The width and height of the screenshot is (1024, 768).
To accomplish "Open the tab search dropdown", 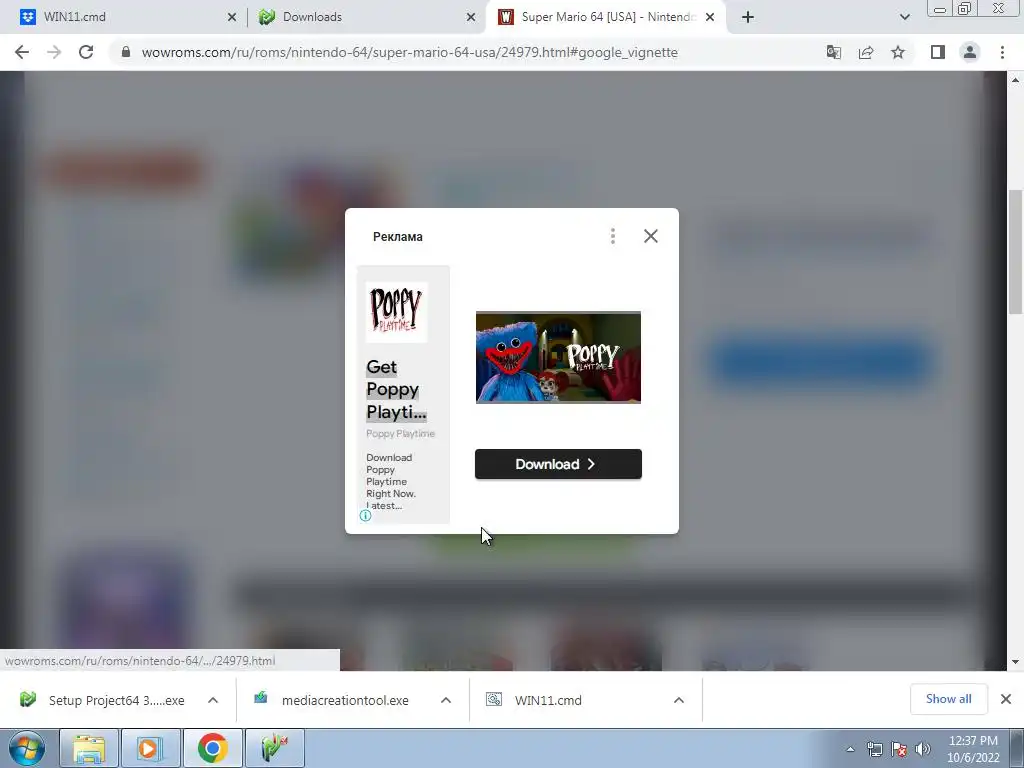I will pyautogui.click(x=904, y=17).
